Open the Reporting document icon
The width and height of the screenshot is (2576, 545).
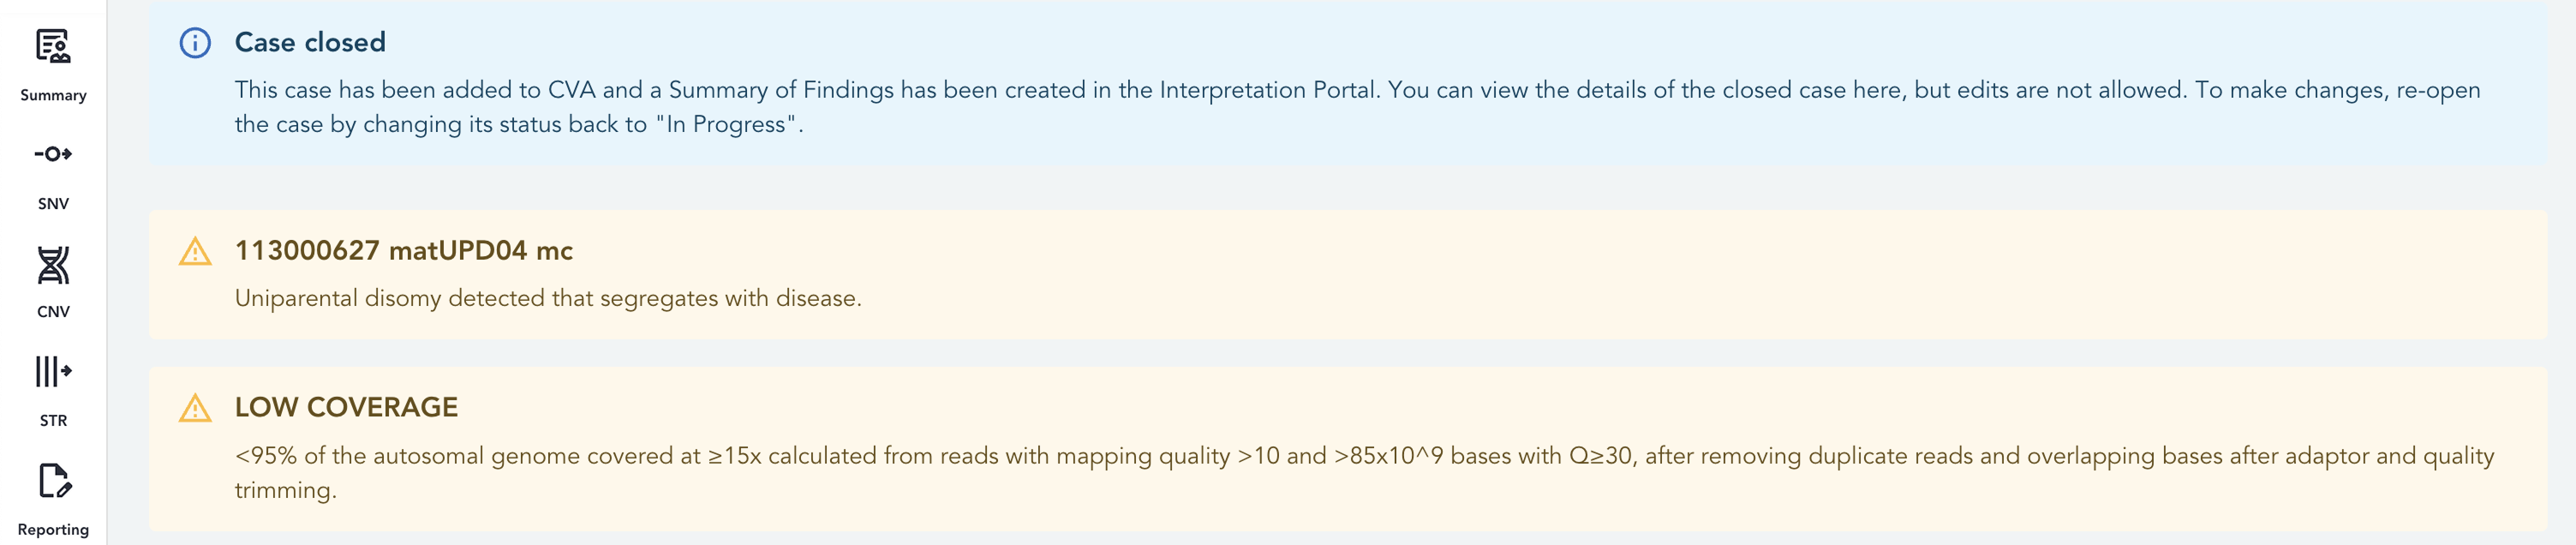pyautogui.click(x=54, y=480)
